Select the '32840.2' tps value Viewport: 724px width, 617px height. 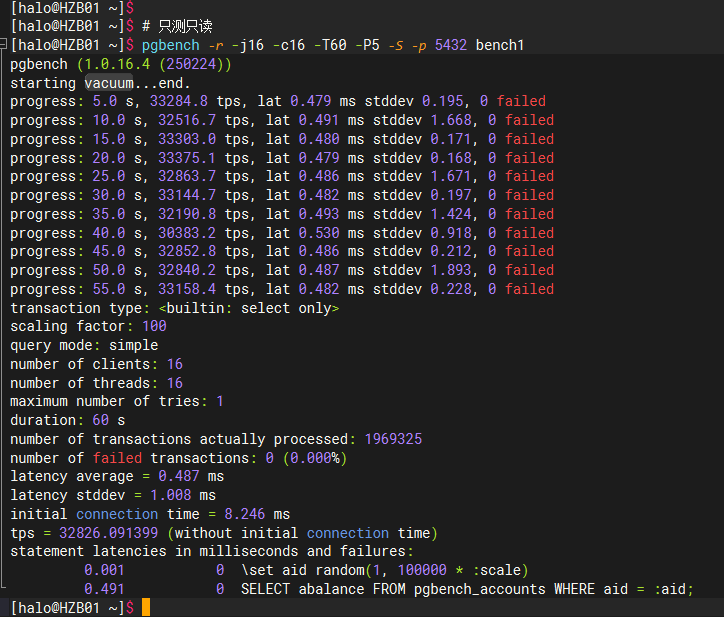point(187,270)
